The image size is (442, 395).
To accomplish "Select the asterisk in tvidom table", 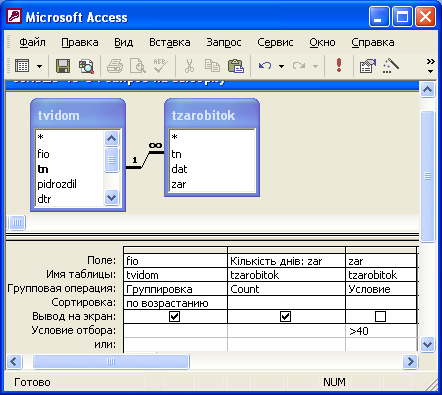I will coord(41,137).
